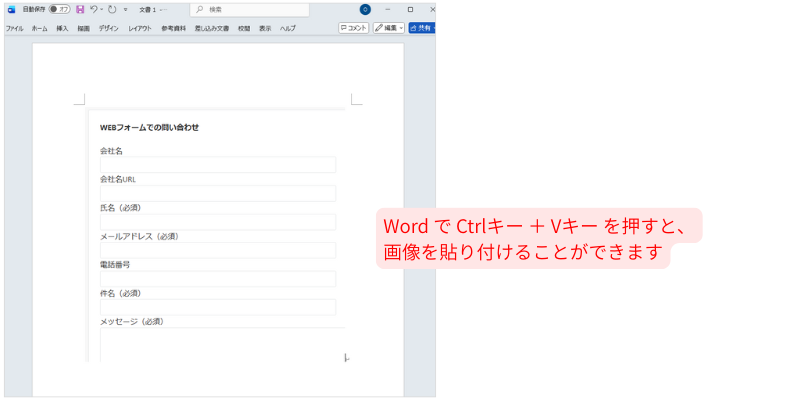Click the 電話番号 input box in pasted image
Image resolution: width=800 pixels, height=400 pixels.
(x=218, y=279)
